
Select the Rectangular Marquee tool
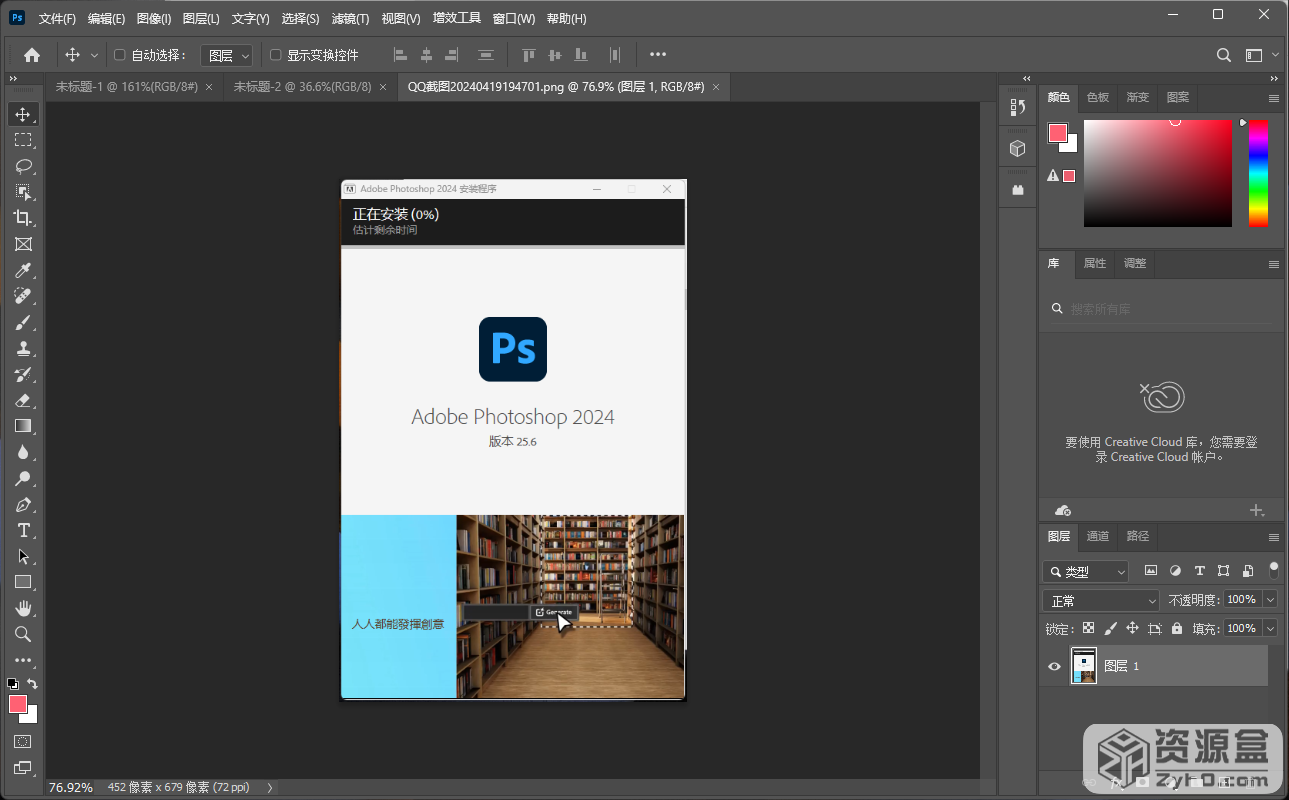[23, 140]
